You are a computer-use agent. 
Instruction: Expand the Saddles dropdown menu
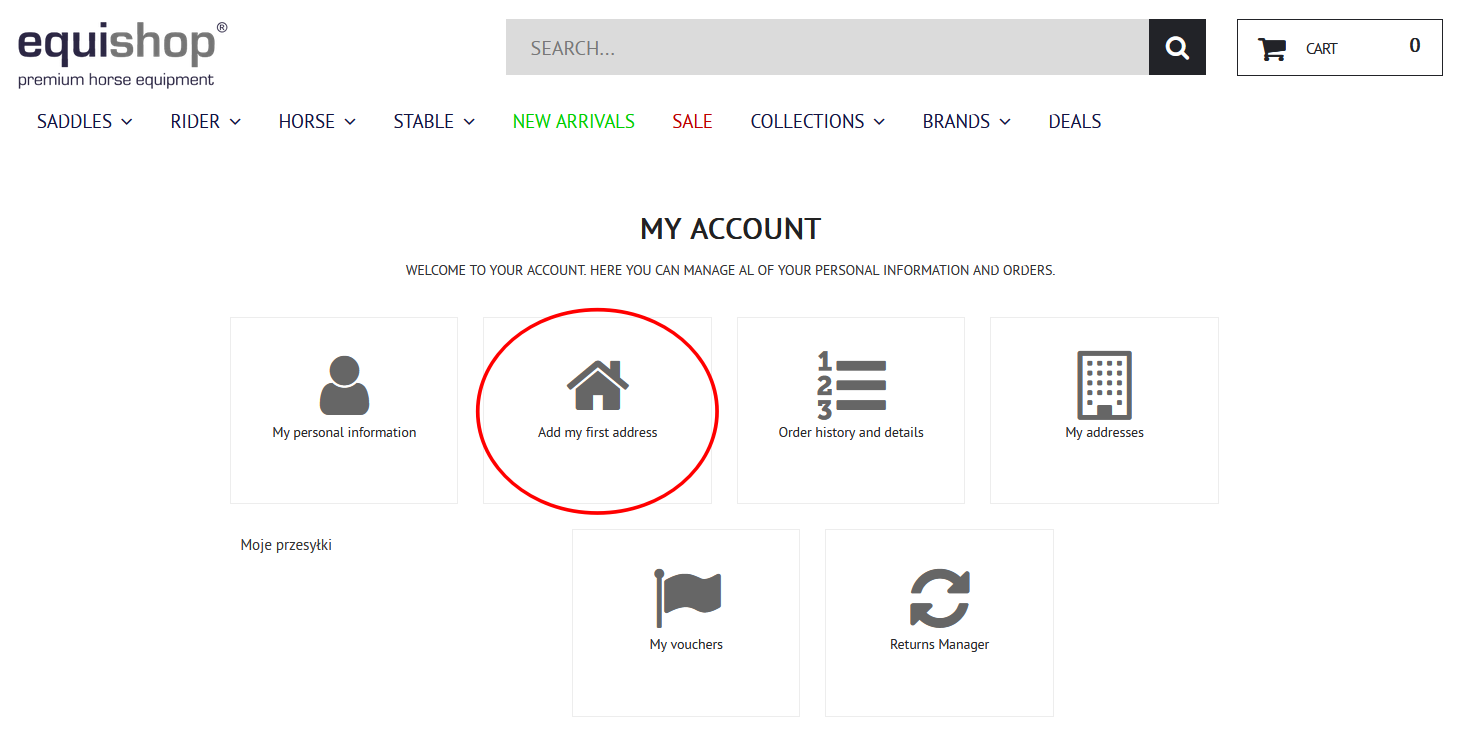pyautogui.click(x=84, y=122)
